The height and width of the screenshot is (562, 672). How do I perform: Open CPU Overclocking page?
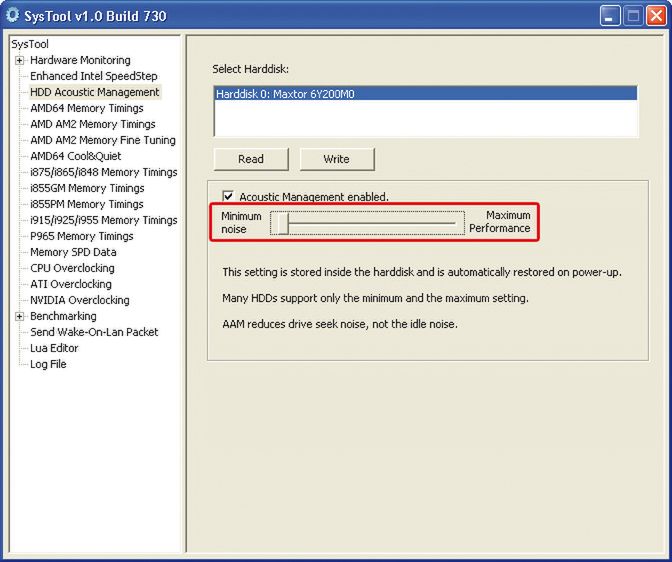pos(72,268)
